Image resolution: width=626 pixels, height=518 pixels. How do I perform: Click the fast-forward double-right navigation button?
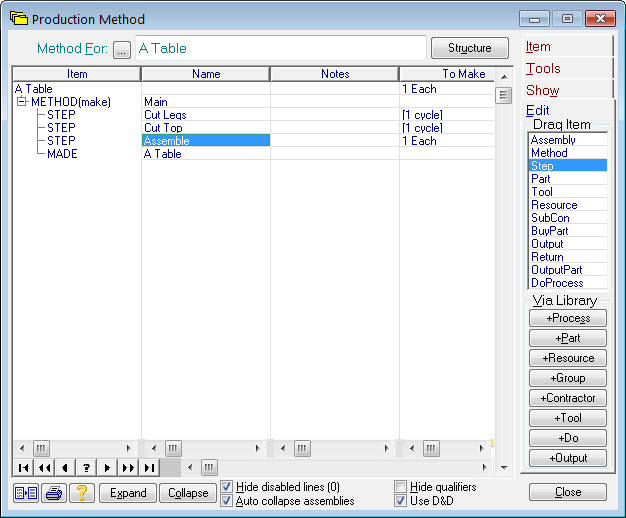coord(128,467)
